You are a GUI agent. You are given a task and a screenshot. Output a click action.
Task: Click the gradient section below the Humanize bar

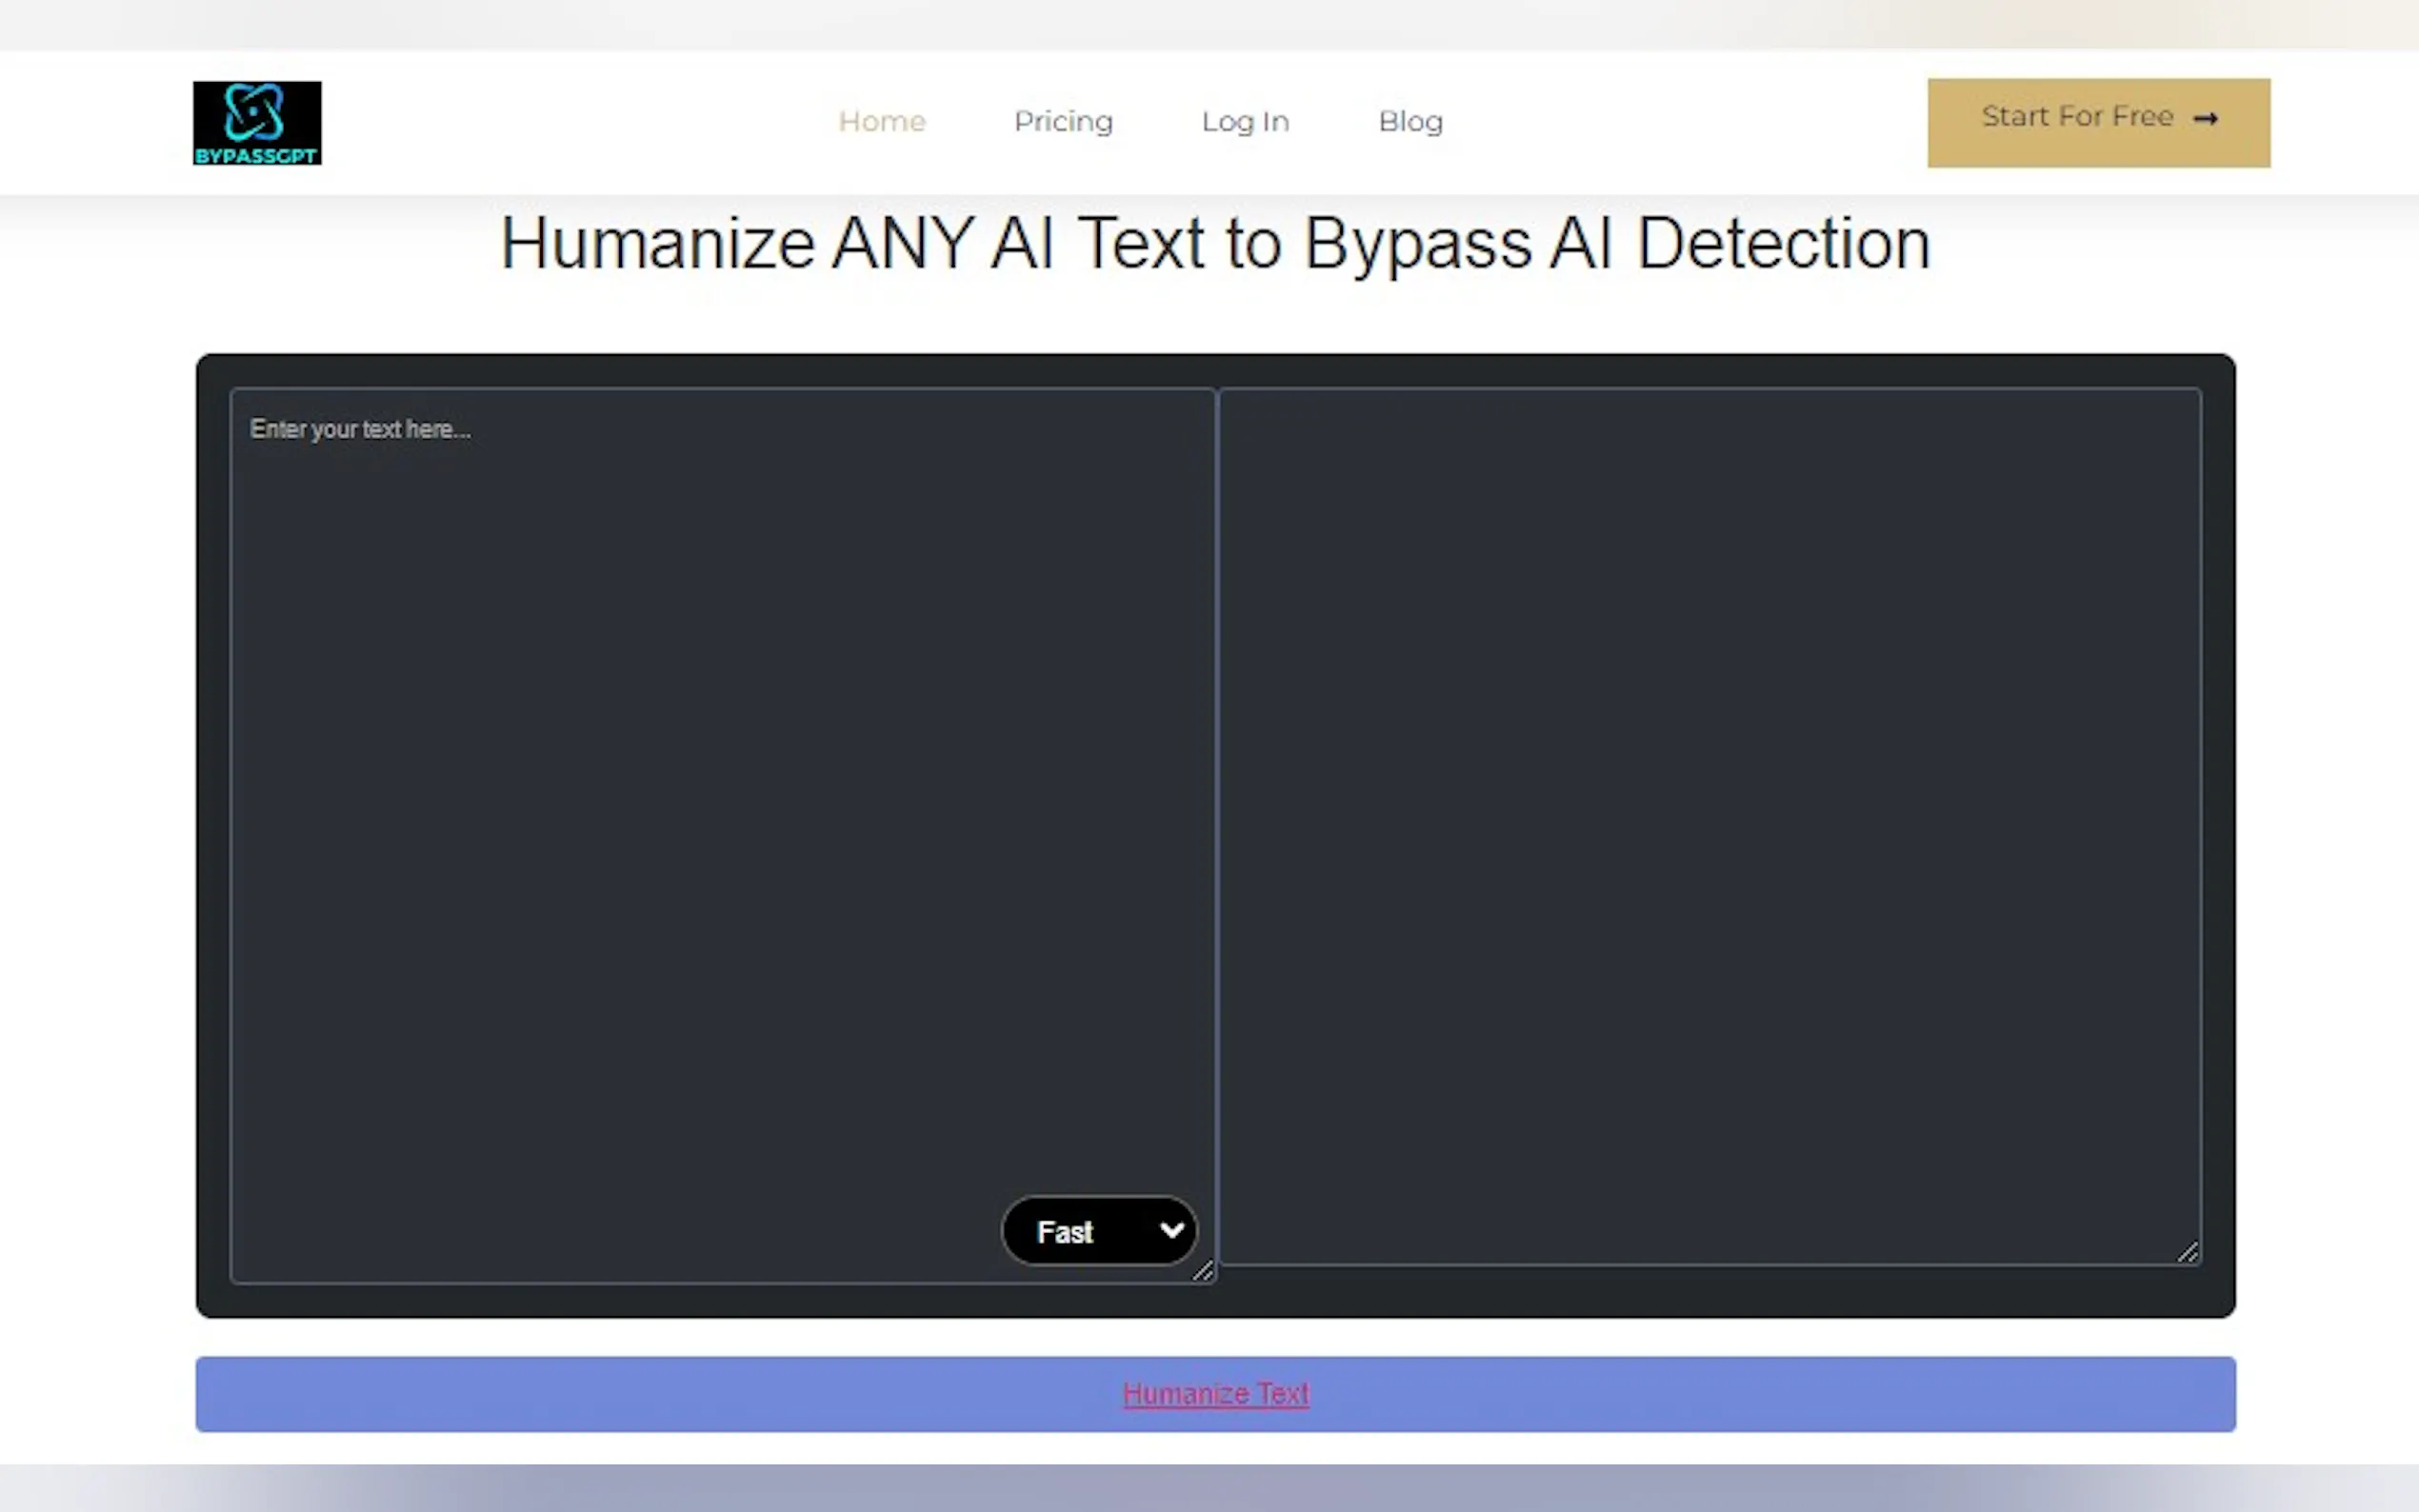coord(1209,1488)
